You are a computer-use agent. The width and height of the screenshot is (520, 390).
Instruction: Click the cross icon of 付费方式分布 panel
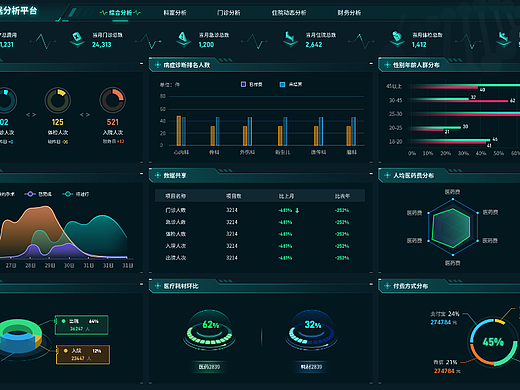coord(387,286)
